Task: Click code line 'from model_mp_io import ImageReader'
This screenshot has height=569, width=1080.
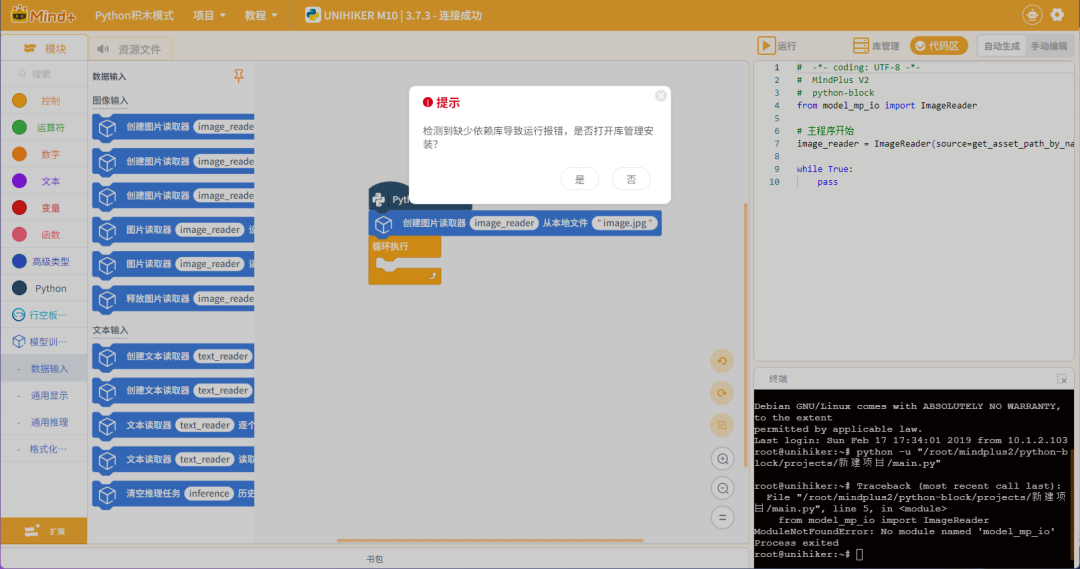Action: point(886,105)
